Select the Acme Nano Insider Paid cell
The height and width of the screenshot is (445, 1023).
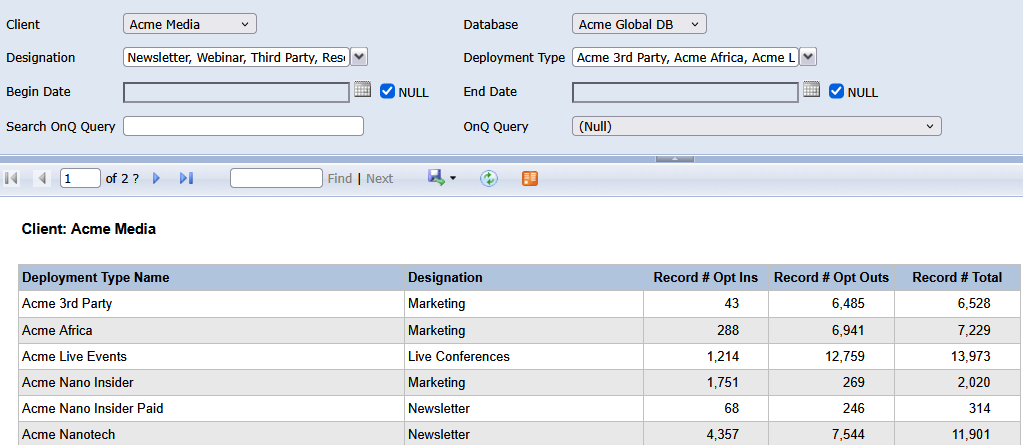211,408
